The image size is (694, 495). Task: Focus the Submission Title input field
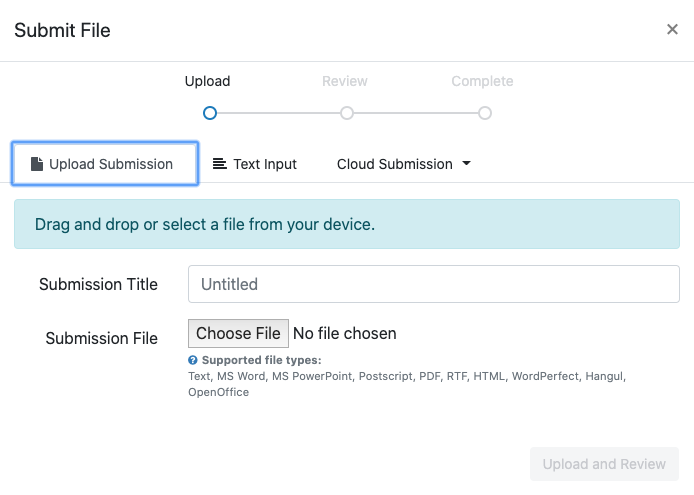pyautogui.click(x=434, y=284)
